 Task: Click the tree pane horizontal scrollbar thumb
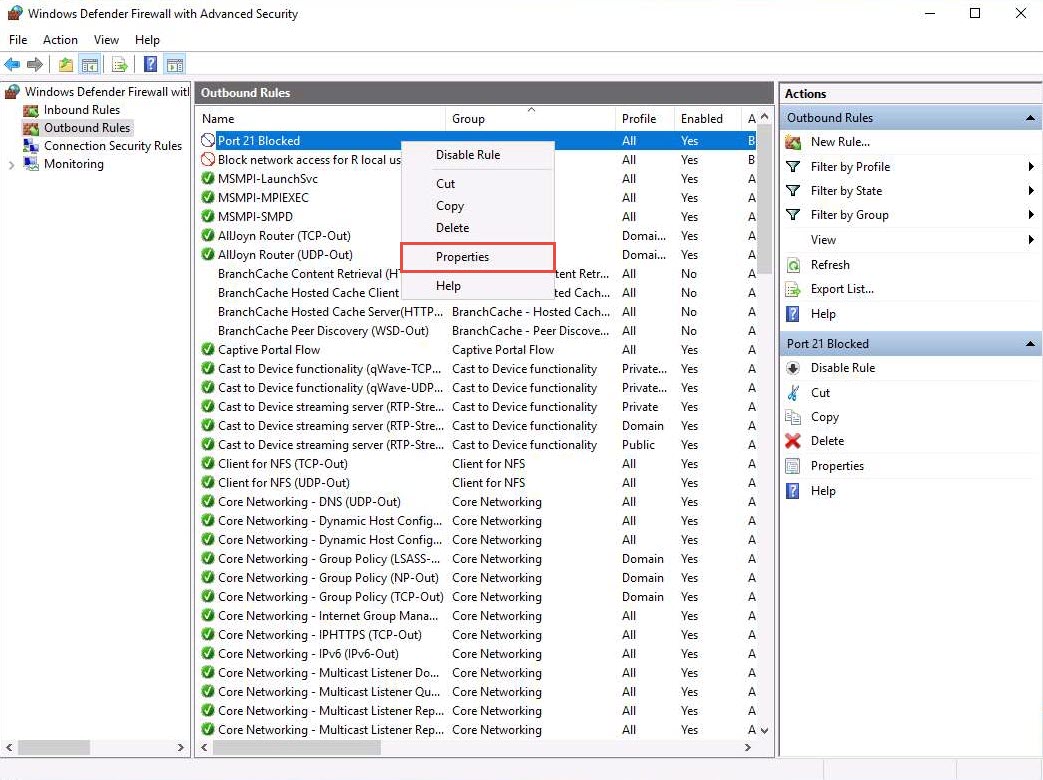[x=54, y=748]
